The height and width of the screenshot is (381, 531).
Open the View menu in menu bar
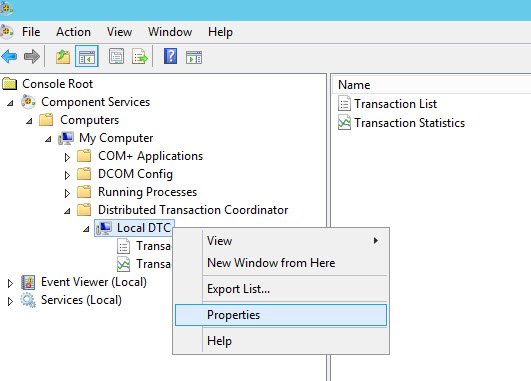(119, 32)
